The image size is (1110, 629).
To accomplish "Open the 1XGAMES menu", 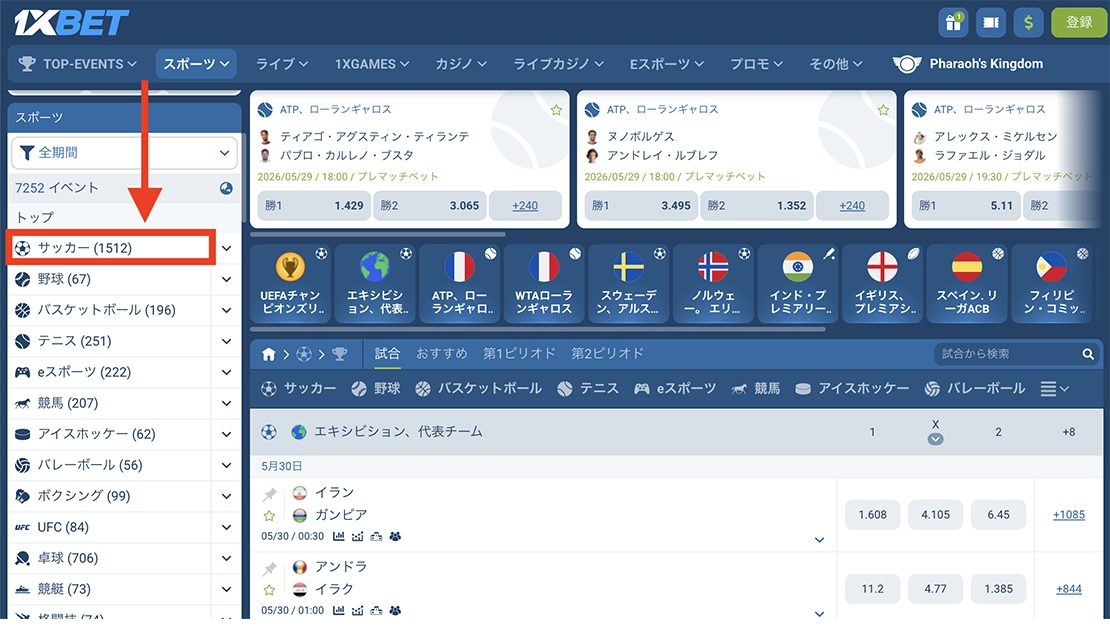I will (372, 64).
